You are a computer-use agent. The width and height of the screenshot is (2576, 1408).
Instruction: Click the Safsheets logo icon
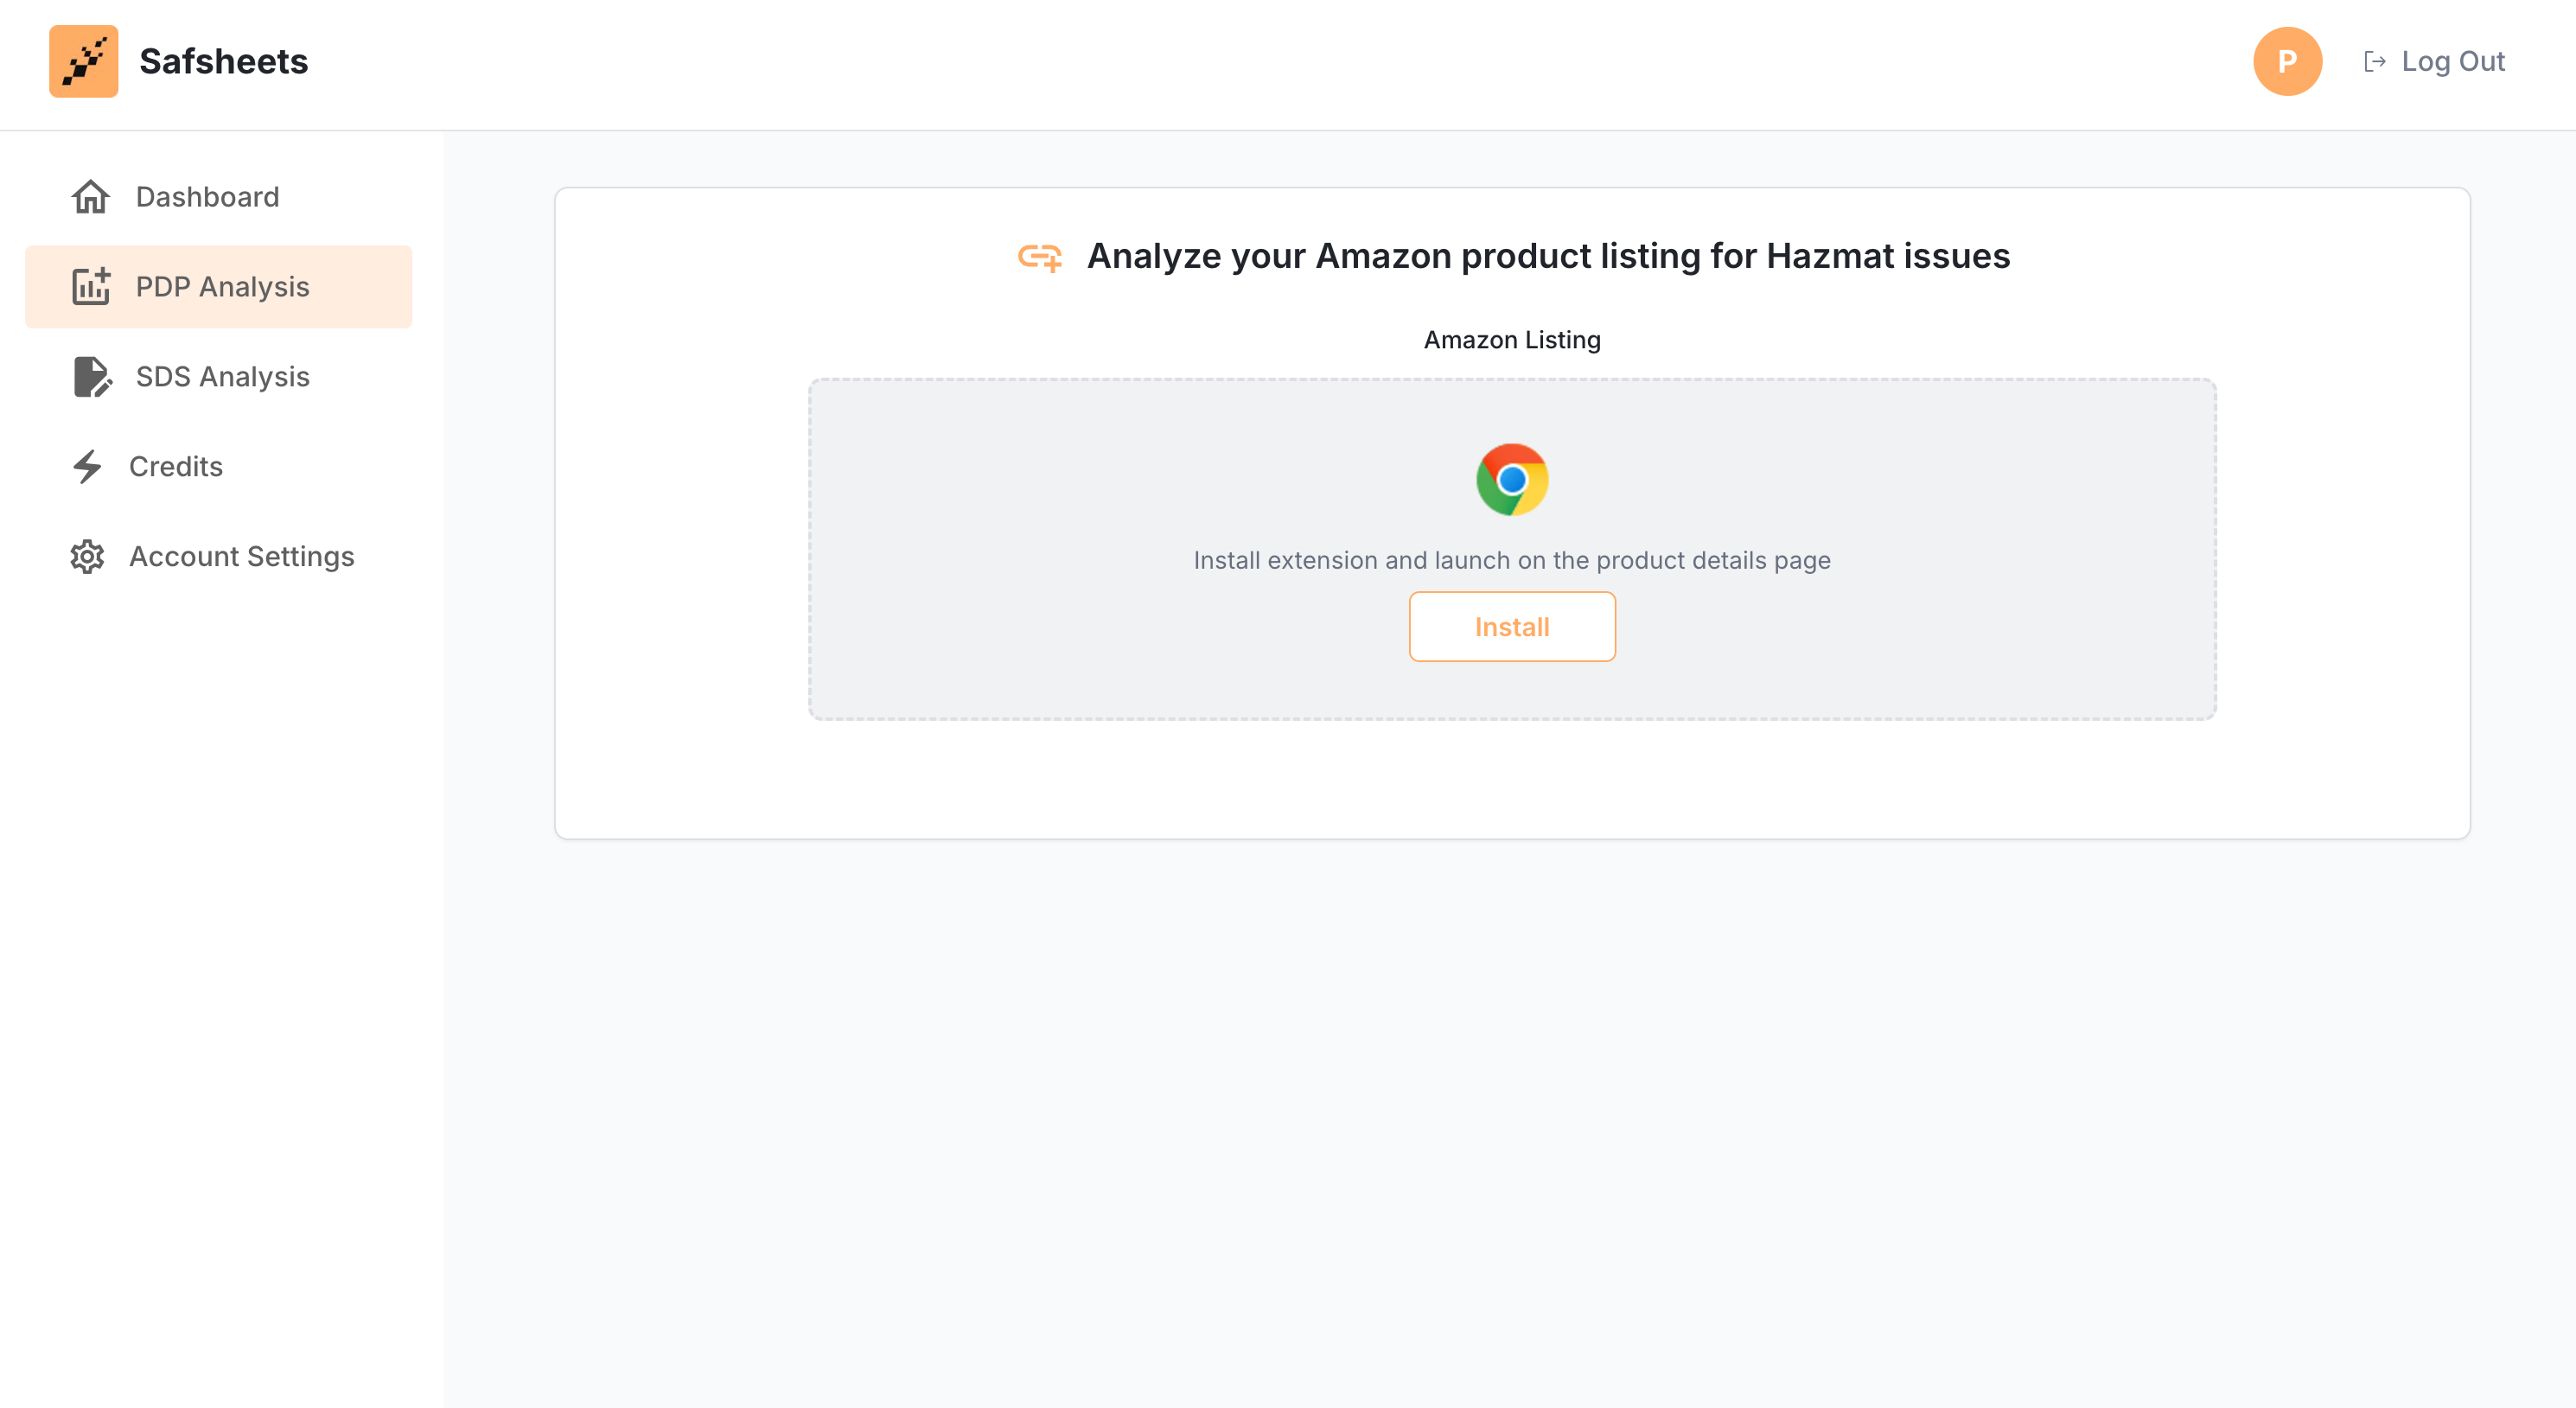click(84, 61)
